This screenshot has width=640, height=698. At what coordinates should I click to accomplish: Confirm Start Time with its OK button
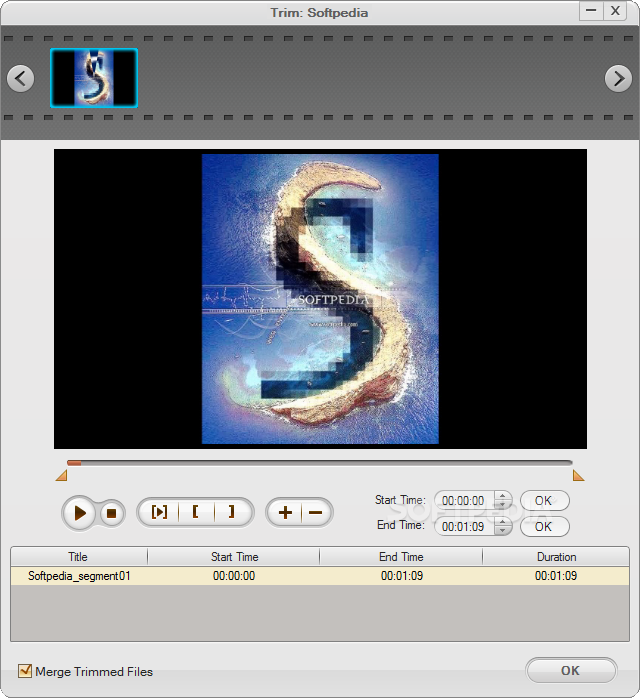click(544, 501)
